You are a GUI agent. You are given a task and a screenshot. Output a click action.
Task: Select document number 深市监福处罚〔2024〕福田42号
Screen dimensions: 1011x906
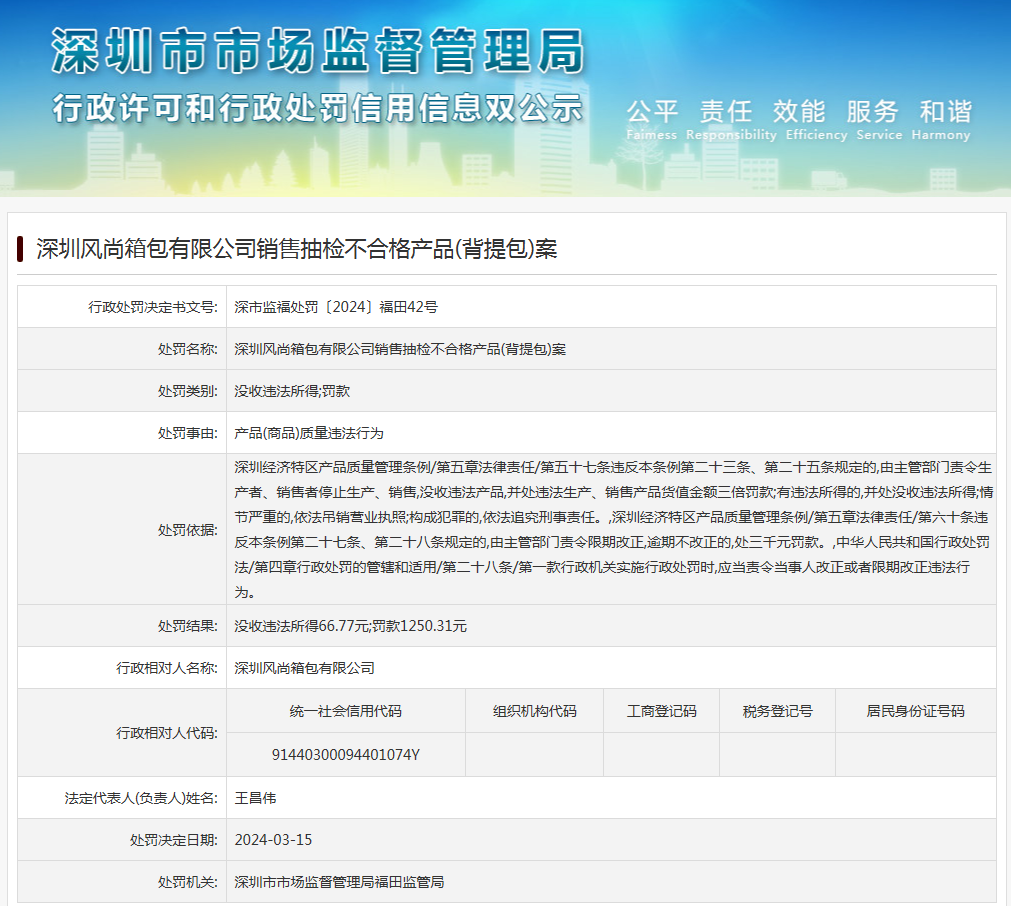pyautogui.click(x=336, y=307)
